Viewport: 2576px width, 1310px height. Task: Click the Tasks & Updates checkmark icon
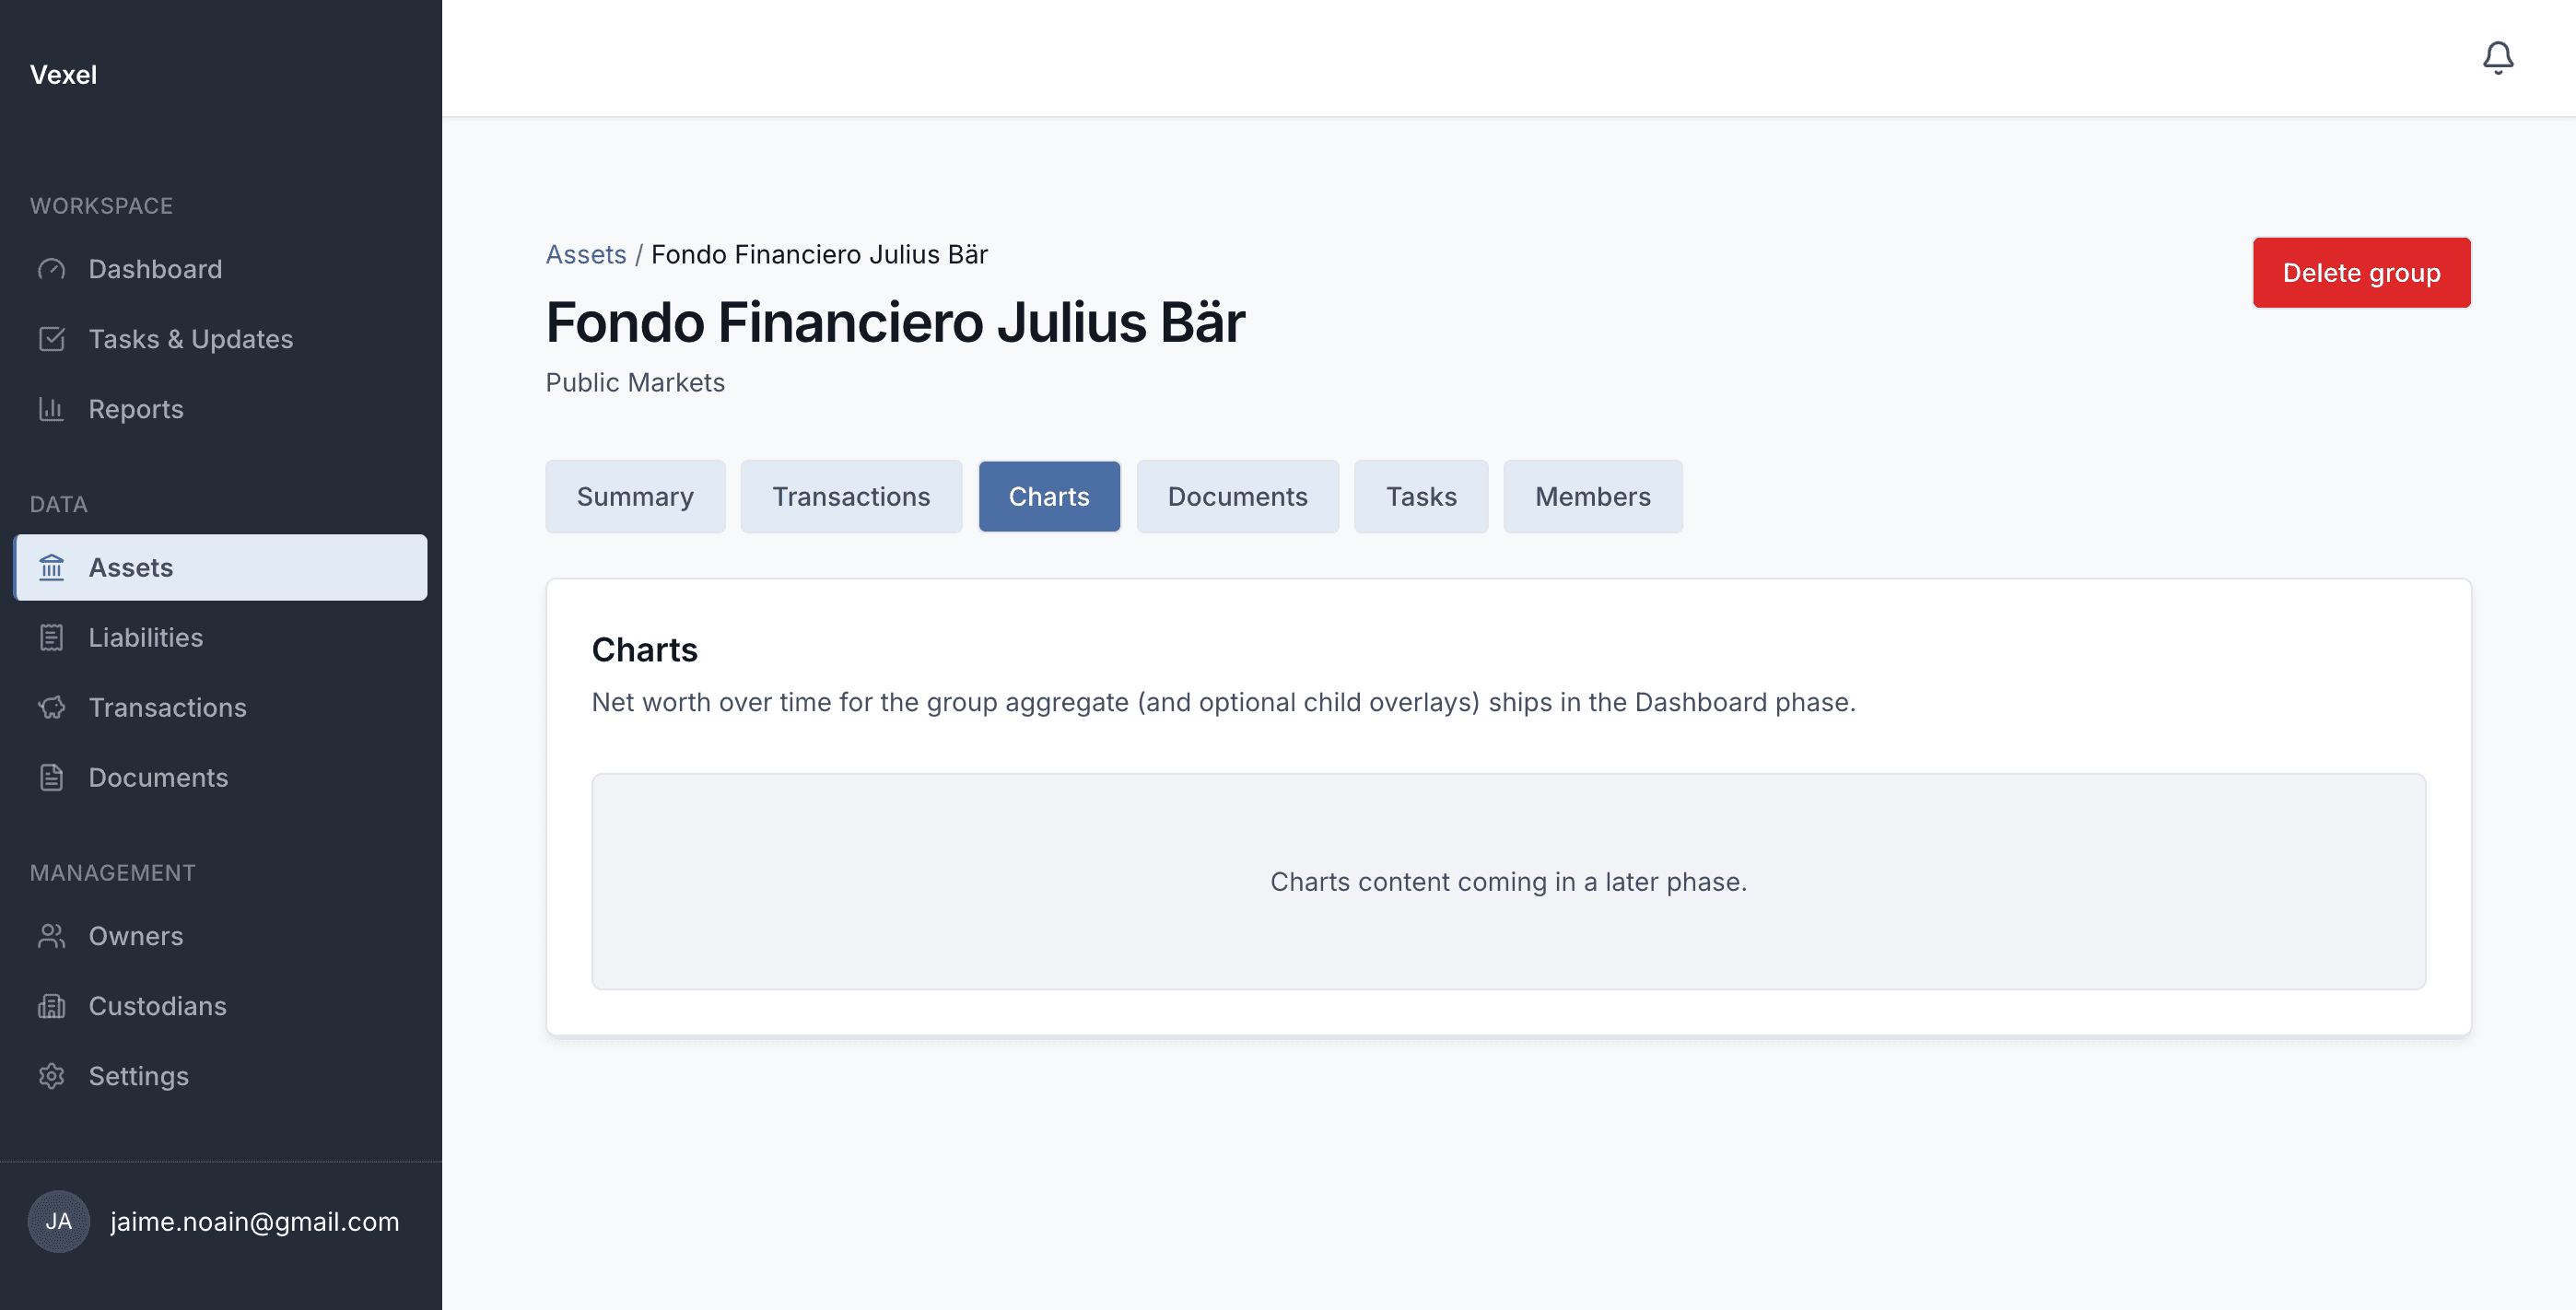pos(51,339)
